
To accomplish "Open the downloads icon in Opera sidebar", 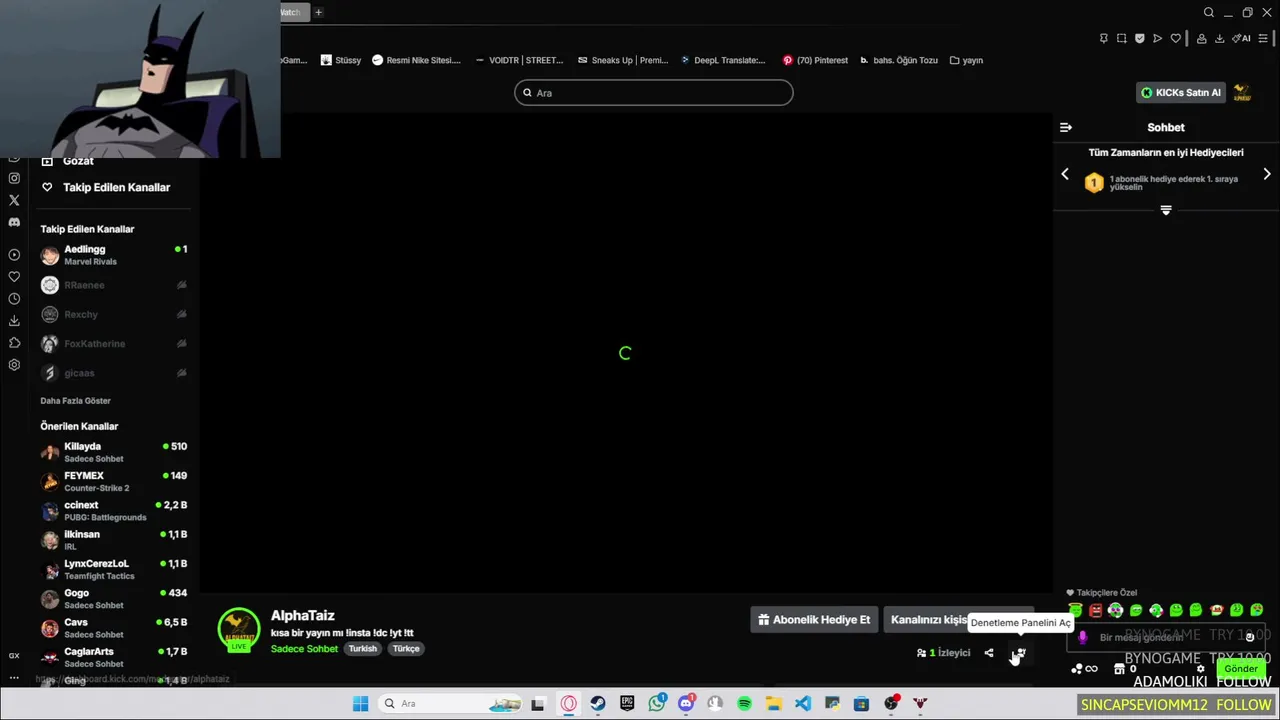I will click(x=14, y=321).
